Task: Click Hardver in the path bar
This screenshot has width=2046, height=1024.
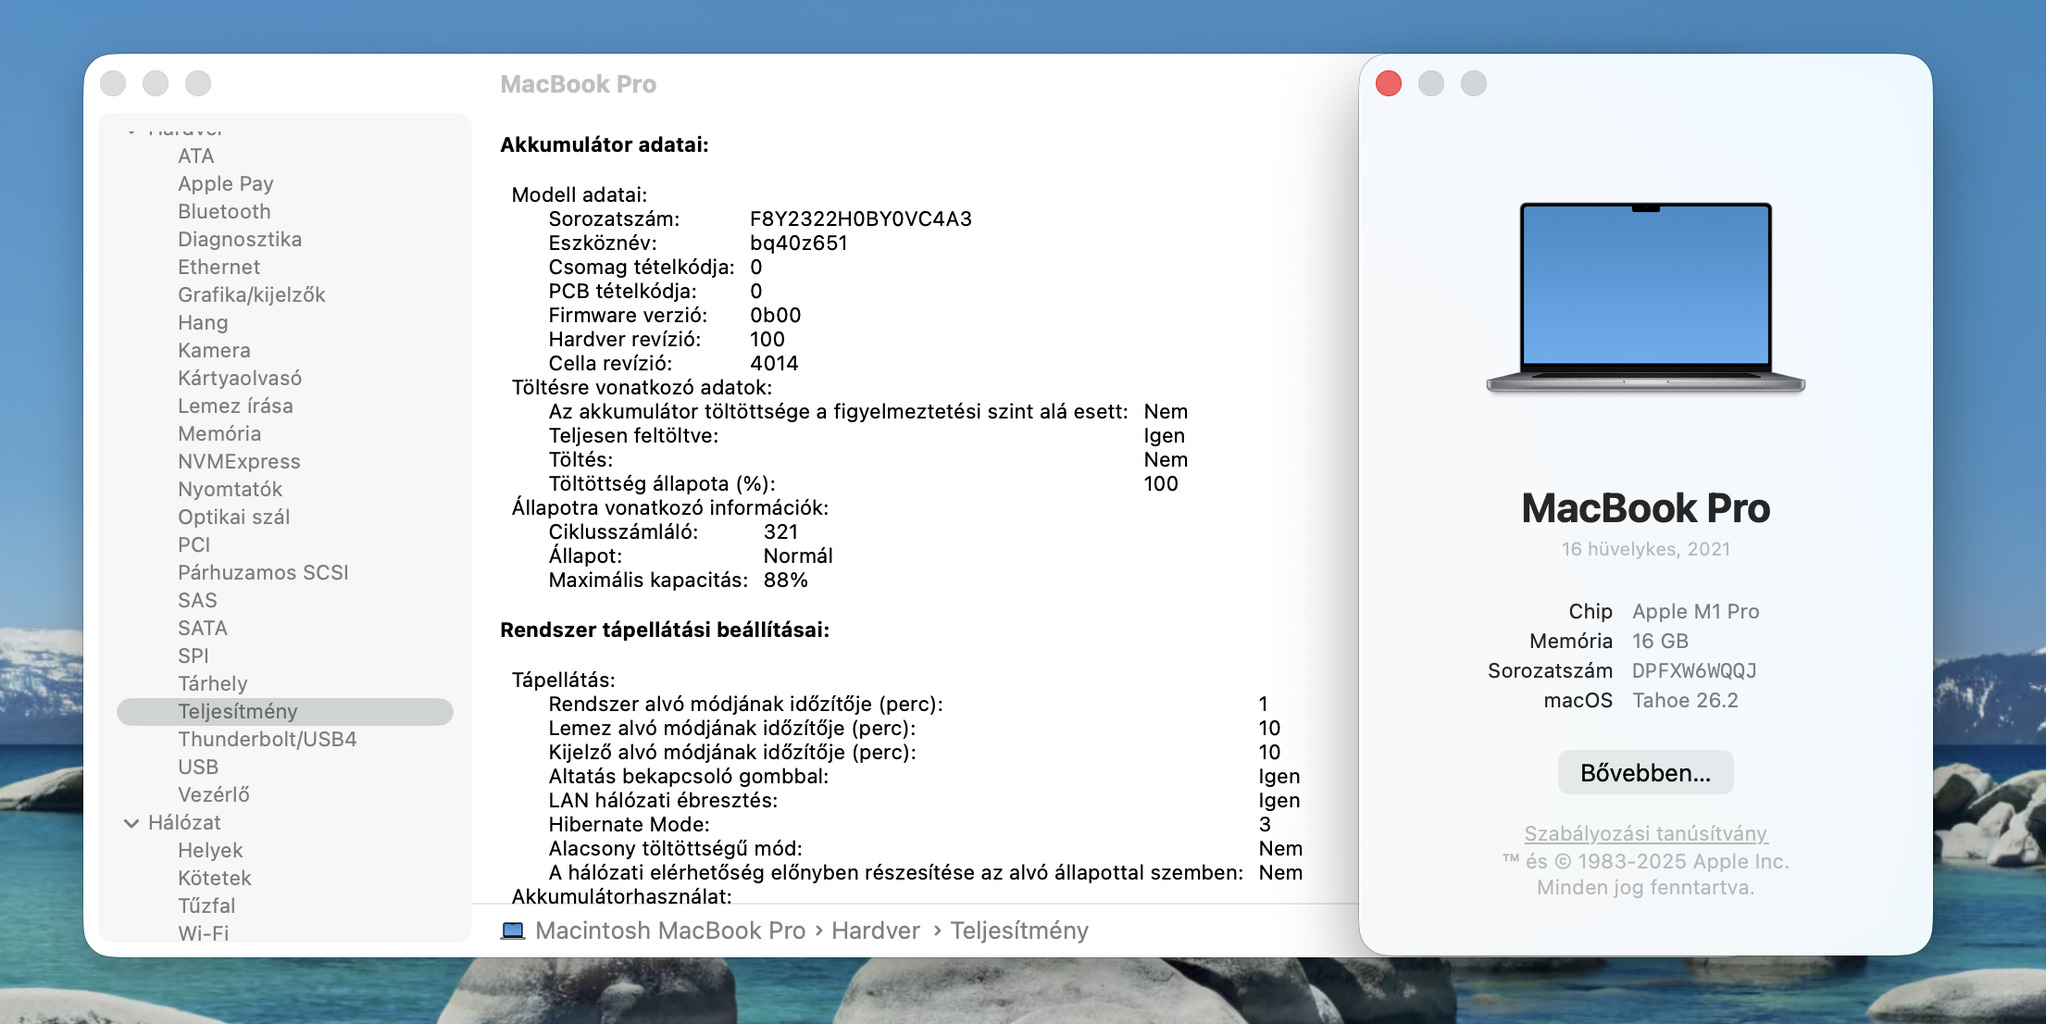Action: pos(876,931)
